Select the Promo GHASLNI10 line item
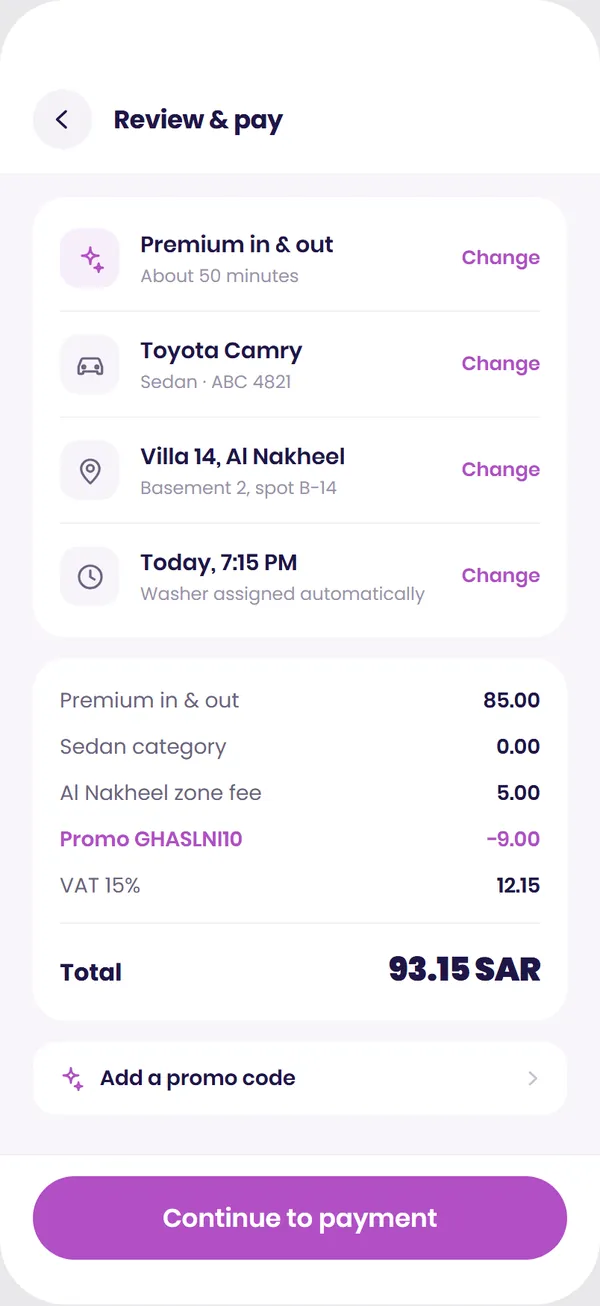 tap(300, 839)
